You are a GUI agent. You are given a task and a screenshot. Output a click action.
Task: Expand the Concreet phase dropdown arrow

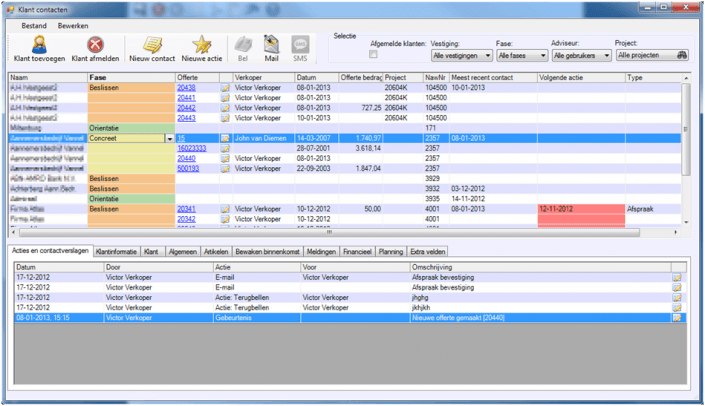[x=169, y=139]
